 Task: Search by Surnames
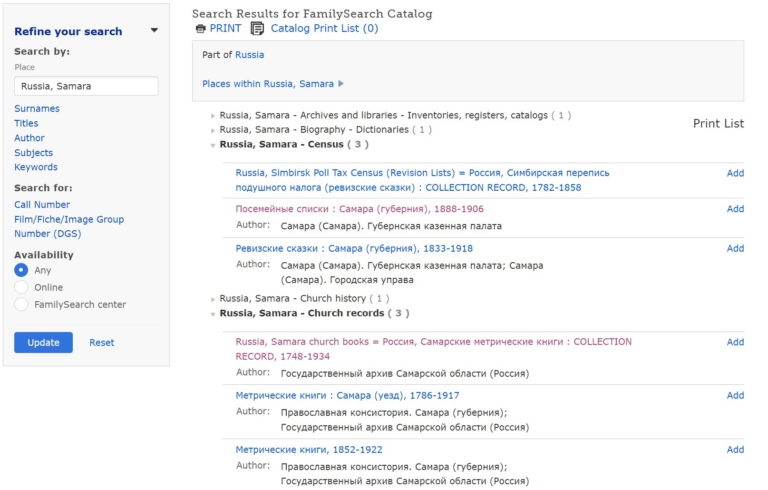(37, 108)
